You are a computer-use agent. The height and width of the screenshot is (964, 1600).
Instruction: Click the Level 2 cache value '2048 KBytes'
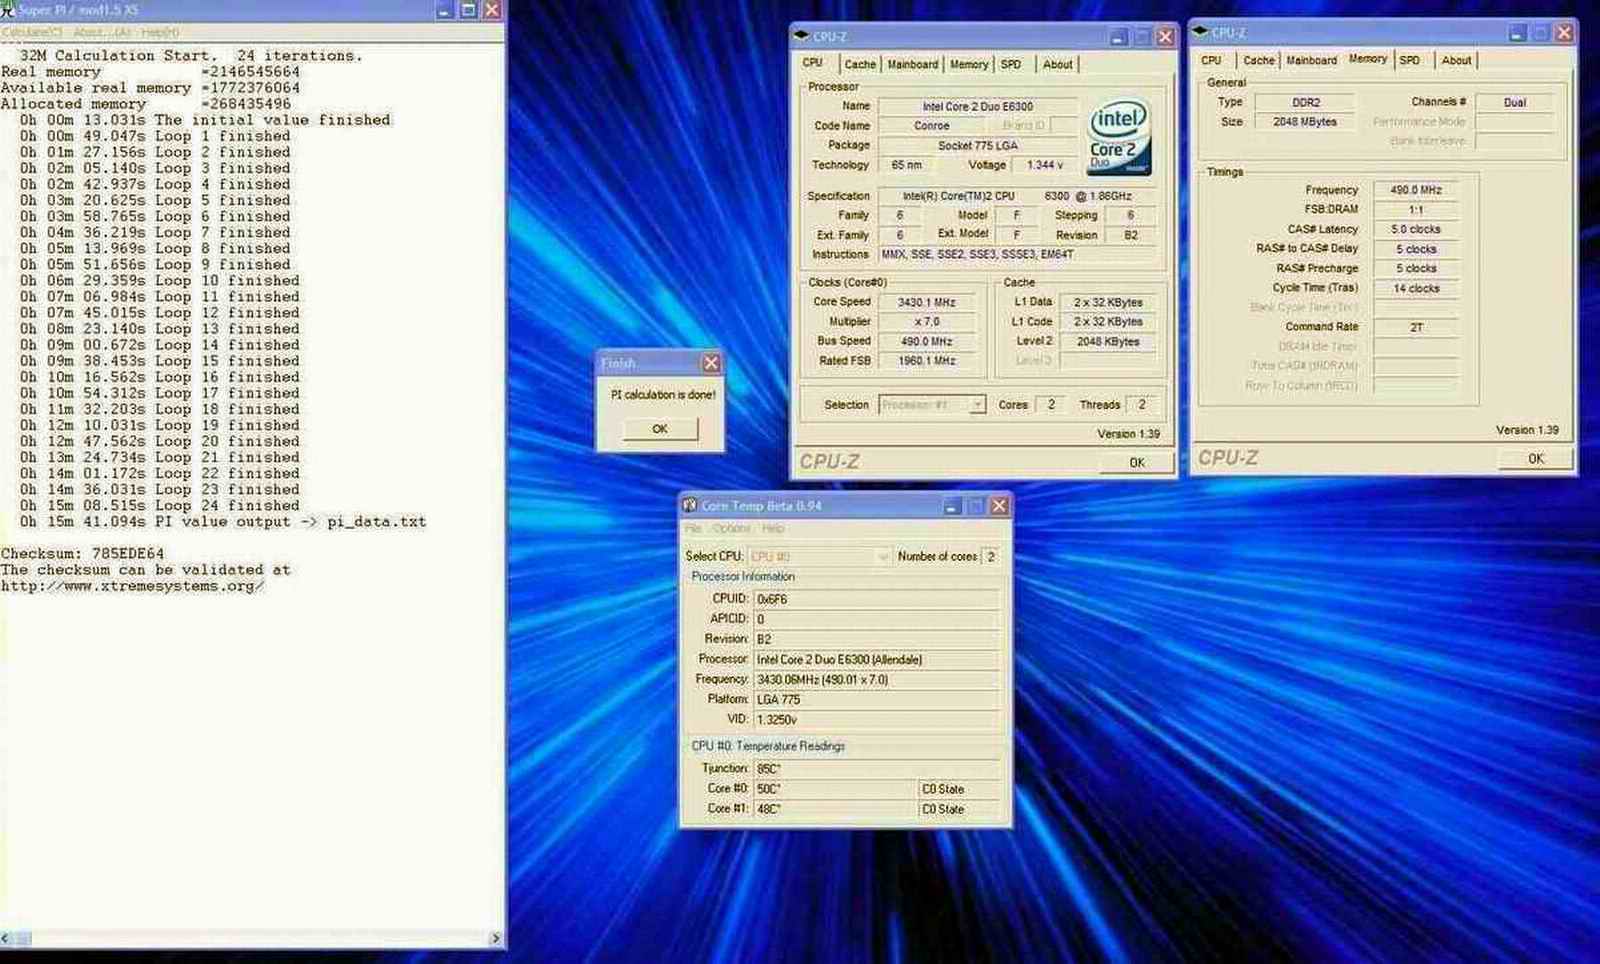click(x=1108, y=341)
